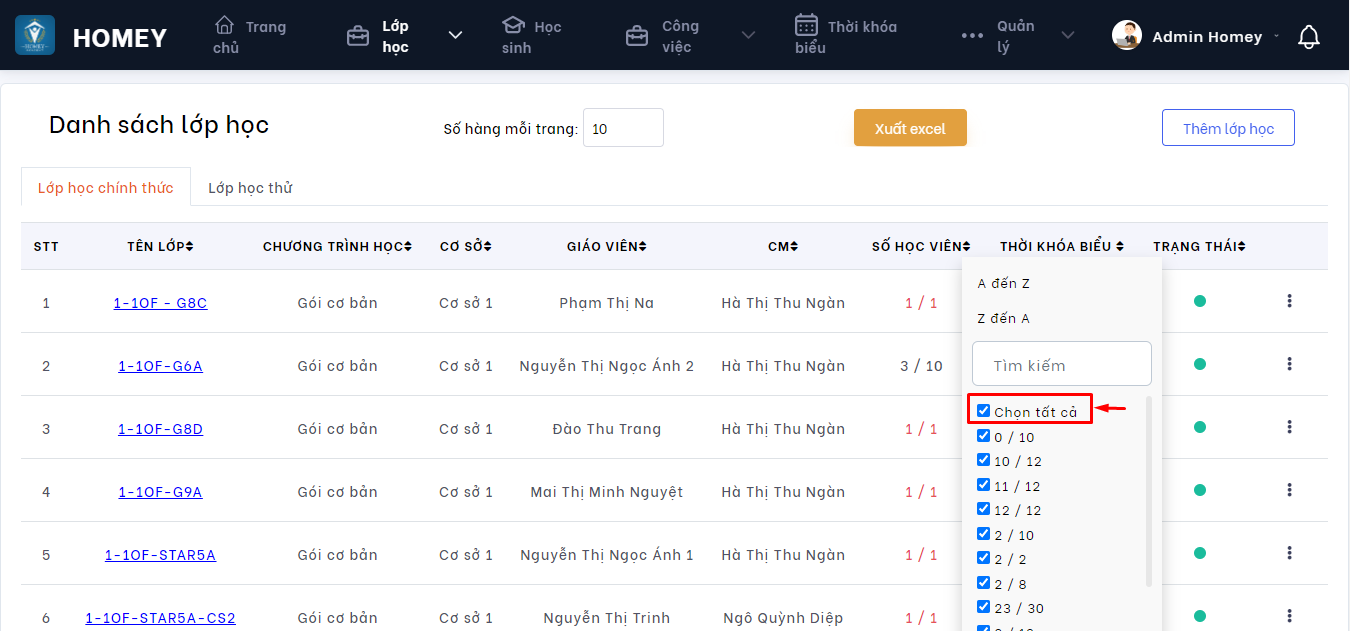Image resolution: width=1350 pixels, height=631 pixels.
Task: Select the A đến Z sort option
Action: pos(1004,284)
